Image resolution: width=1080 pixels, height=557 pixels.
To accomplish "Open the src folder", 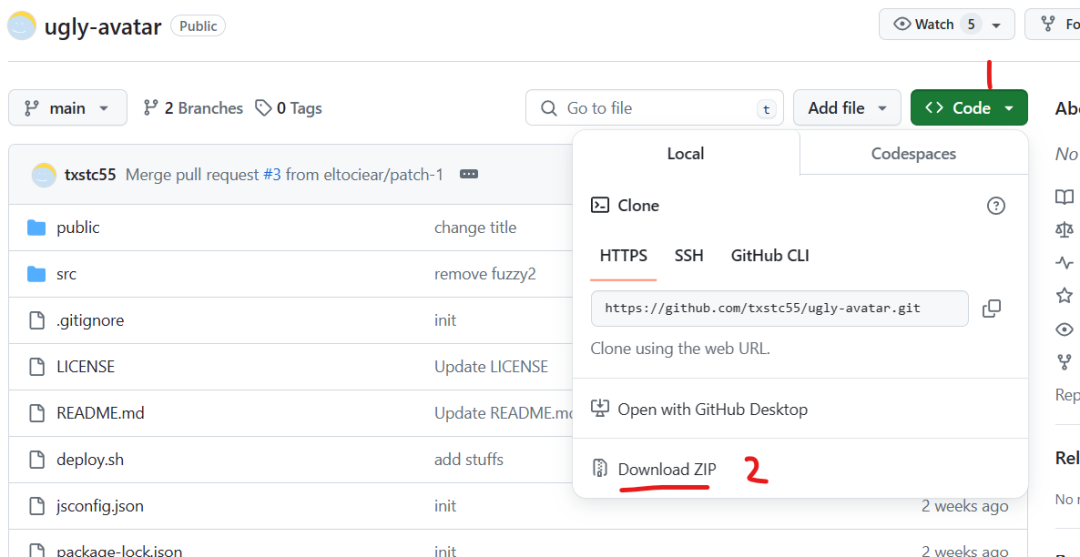I will (66, 274).
